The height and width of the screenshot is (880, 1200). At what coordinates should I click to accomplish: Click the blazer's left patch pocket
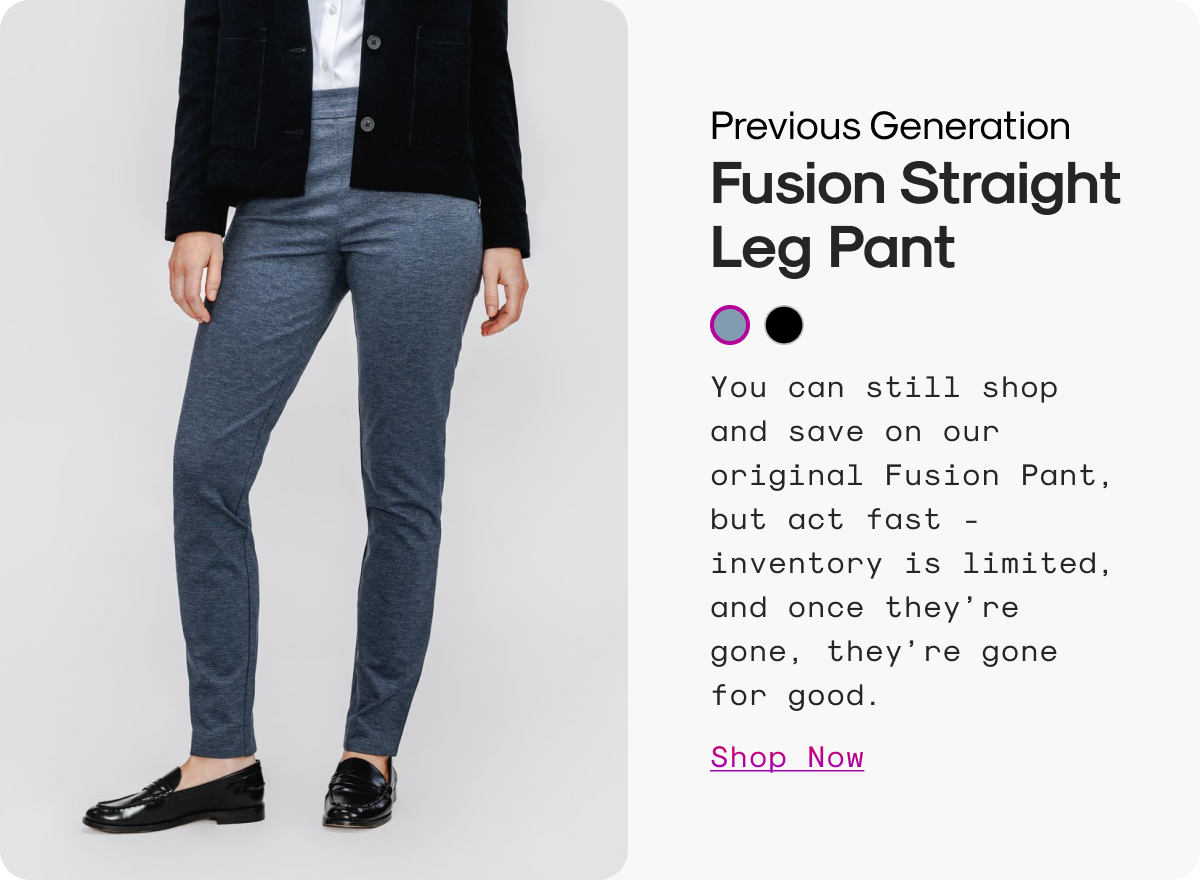[x=237, y=88]
